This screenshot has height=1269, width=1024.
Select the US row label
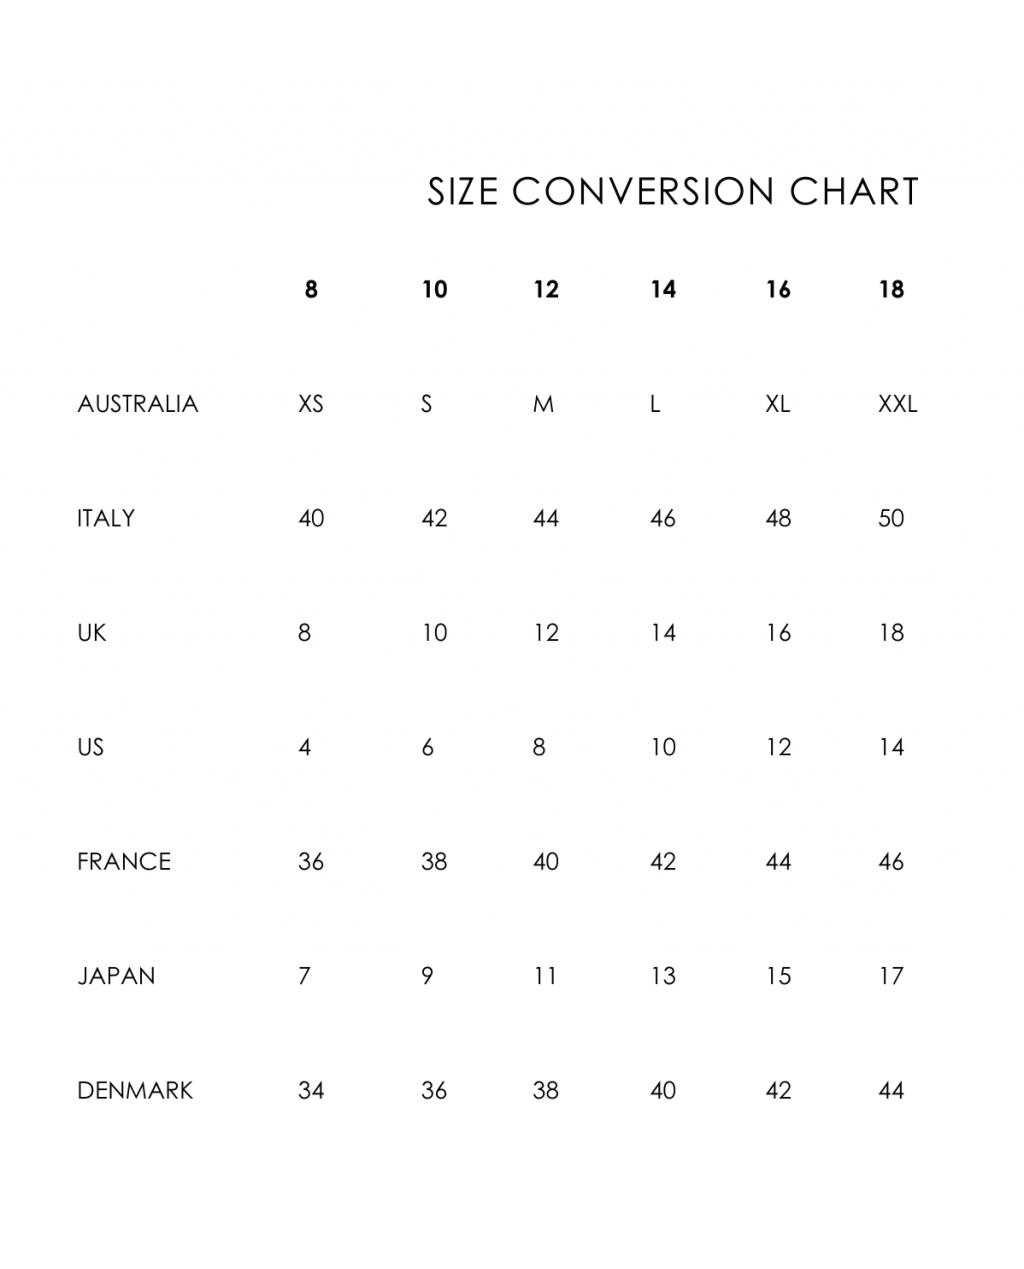(x=90, y=747)
